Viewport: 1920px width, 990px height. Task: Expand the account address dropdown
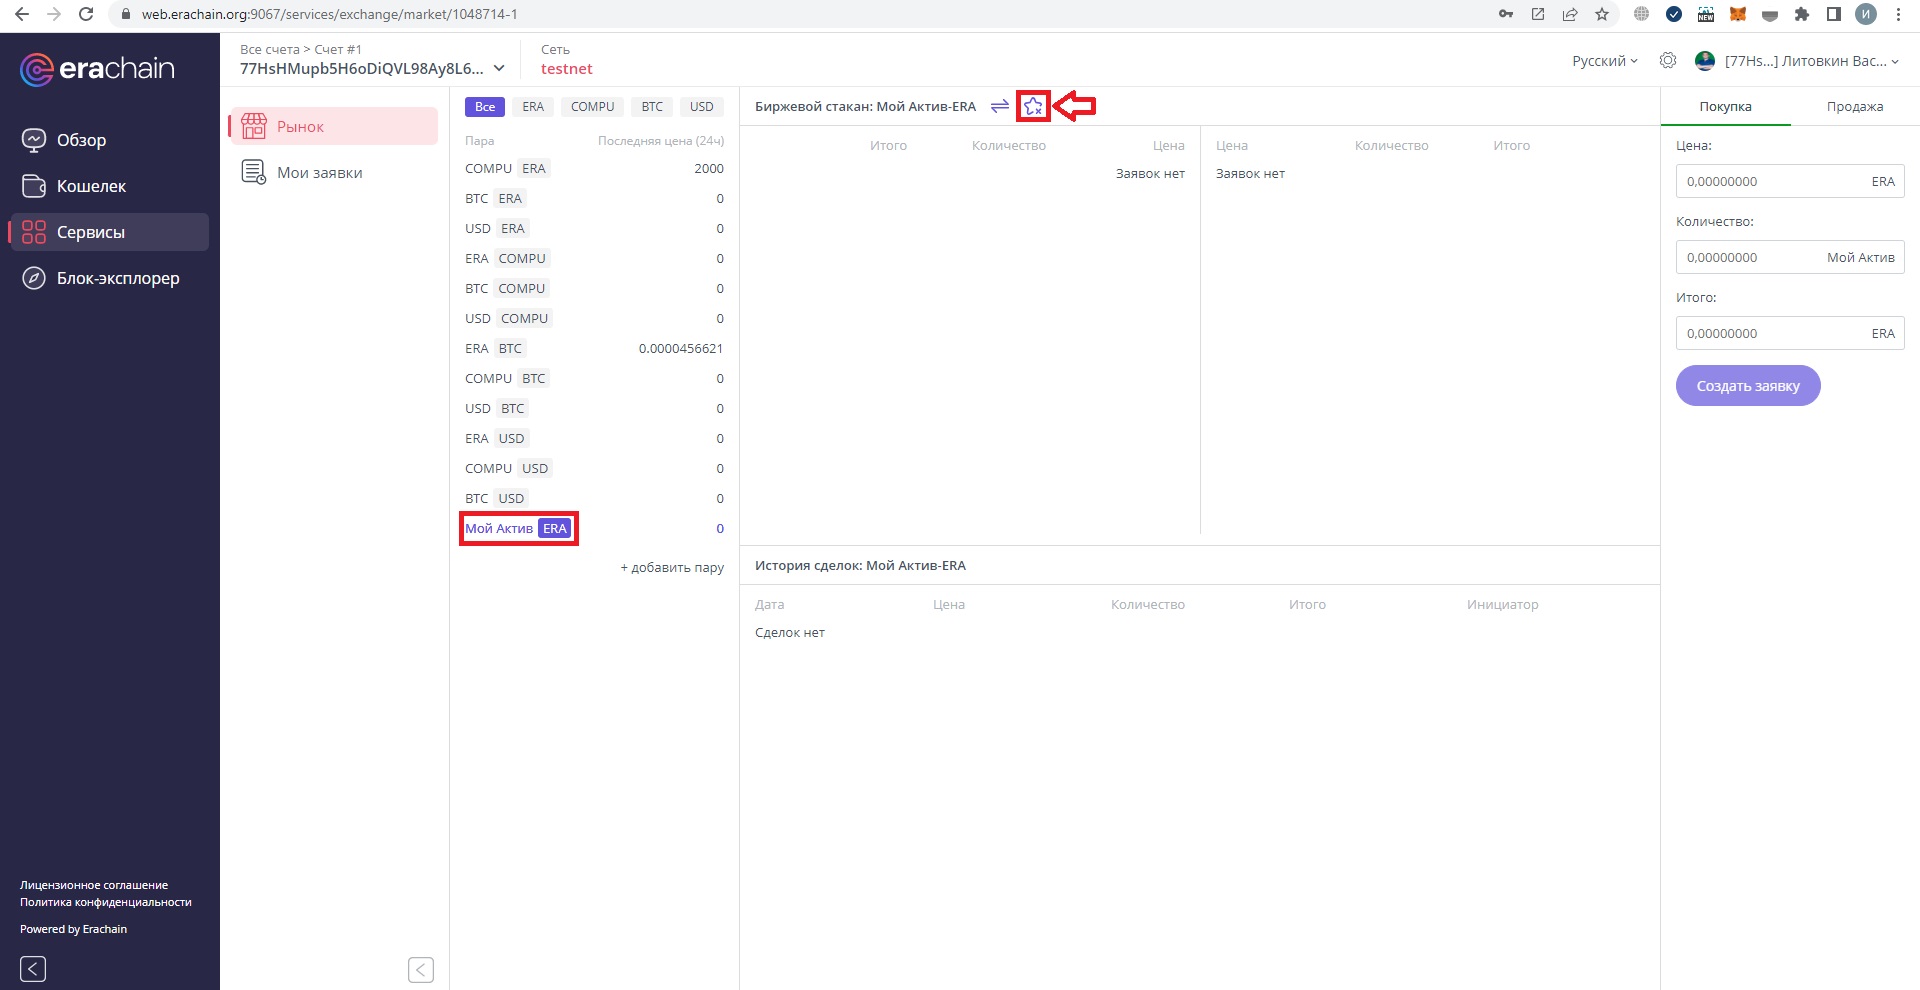click(x=499, y=69)
